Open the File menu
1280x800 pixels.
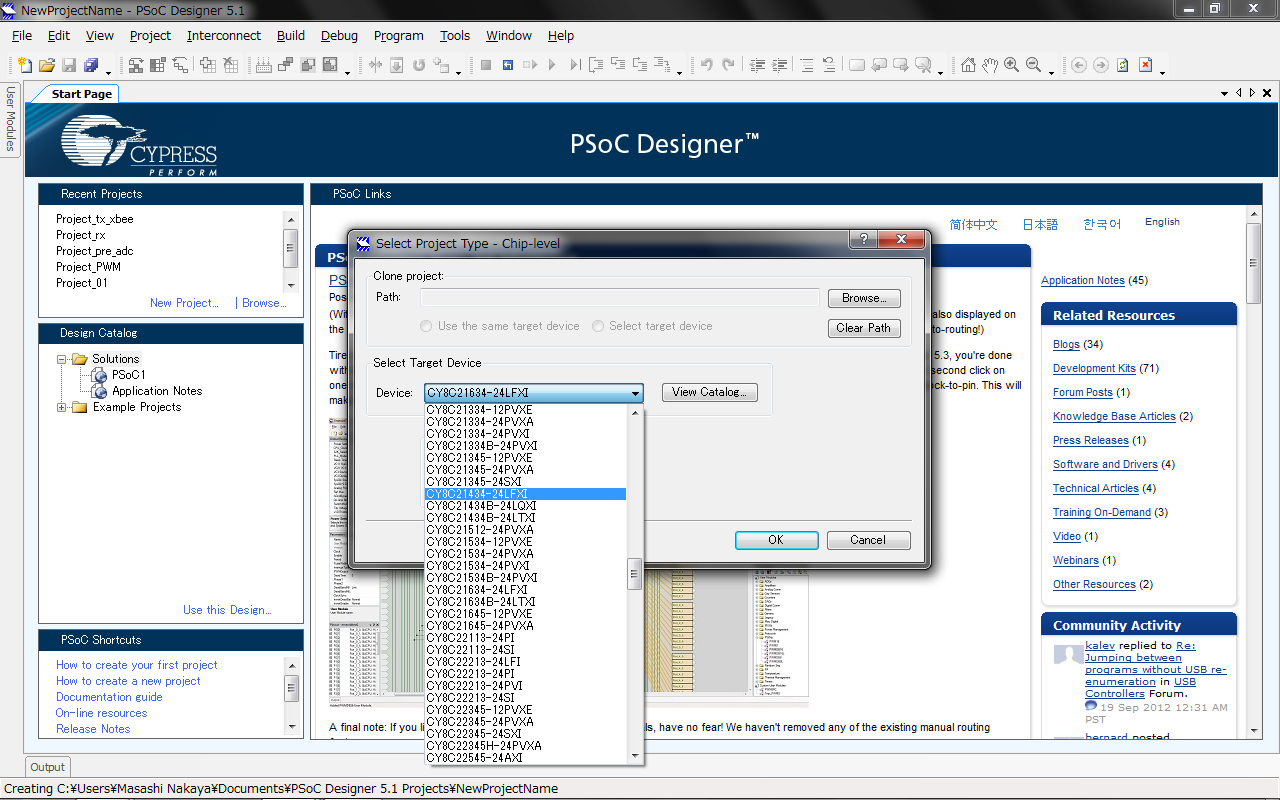[22, 35]
